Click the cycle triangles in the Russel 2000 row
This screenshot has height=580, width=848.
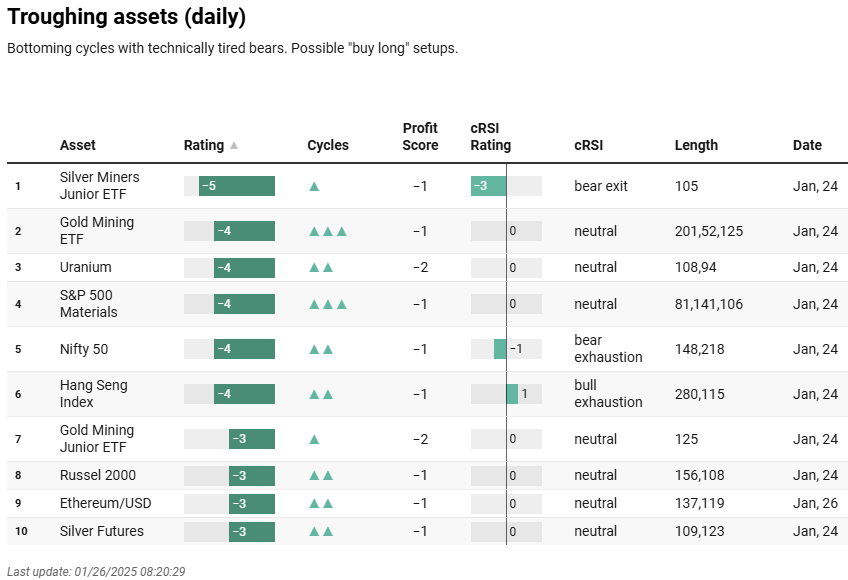[x=320, y=475]
